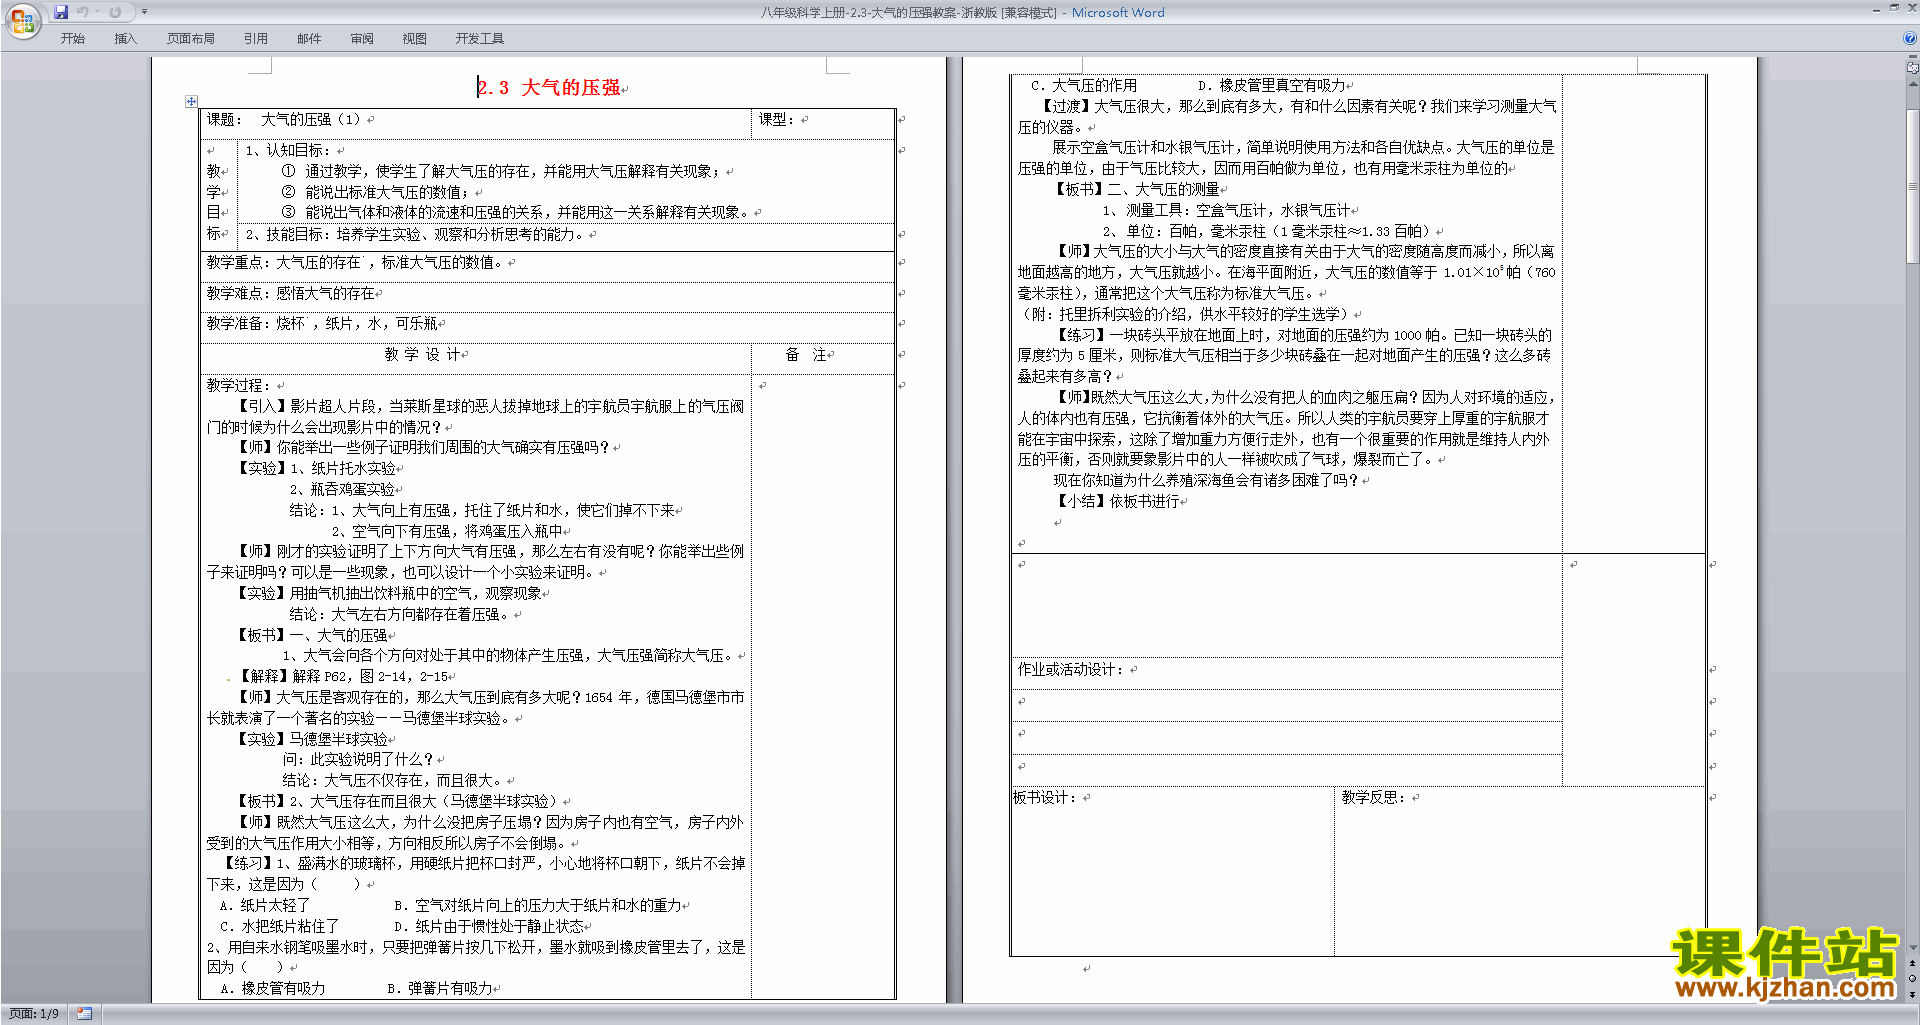1920x1025 pixels.
Task: Go to the next page using the double down arrows
Action: point(1913,994)
